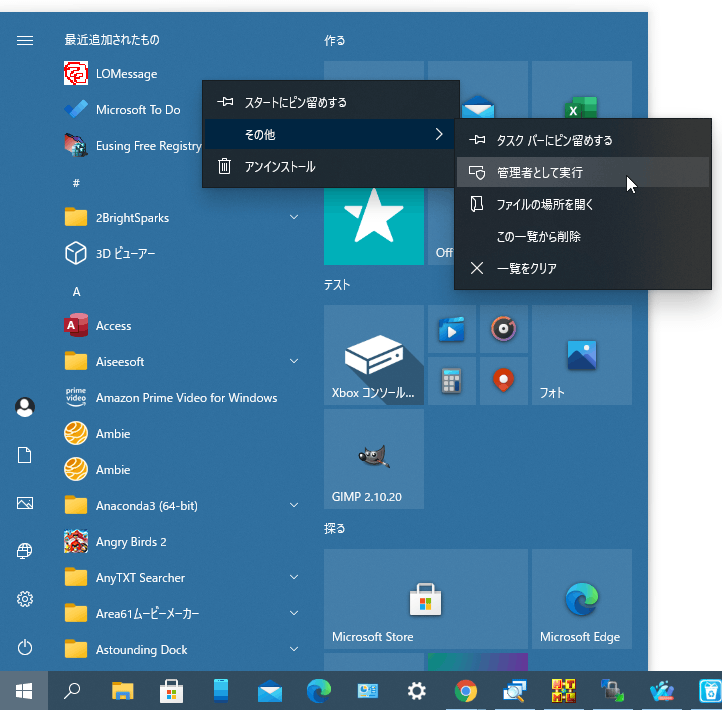This screenshot has height=710, width=722.
Task: Choose この一覧から削除
Action: [x=582, y=236]
